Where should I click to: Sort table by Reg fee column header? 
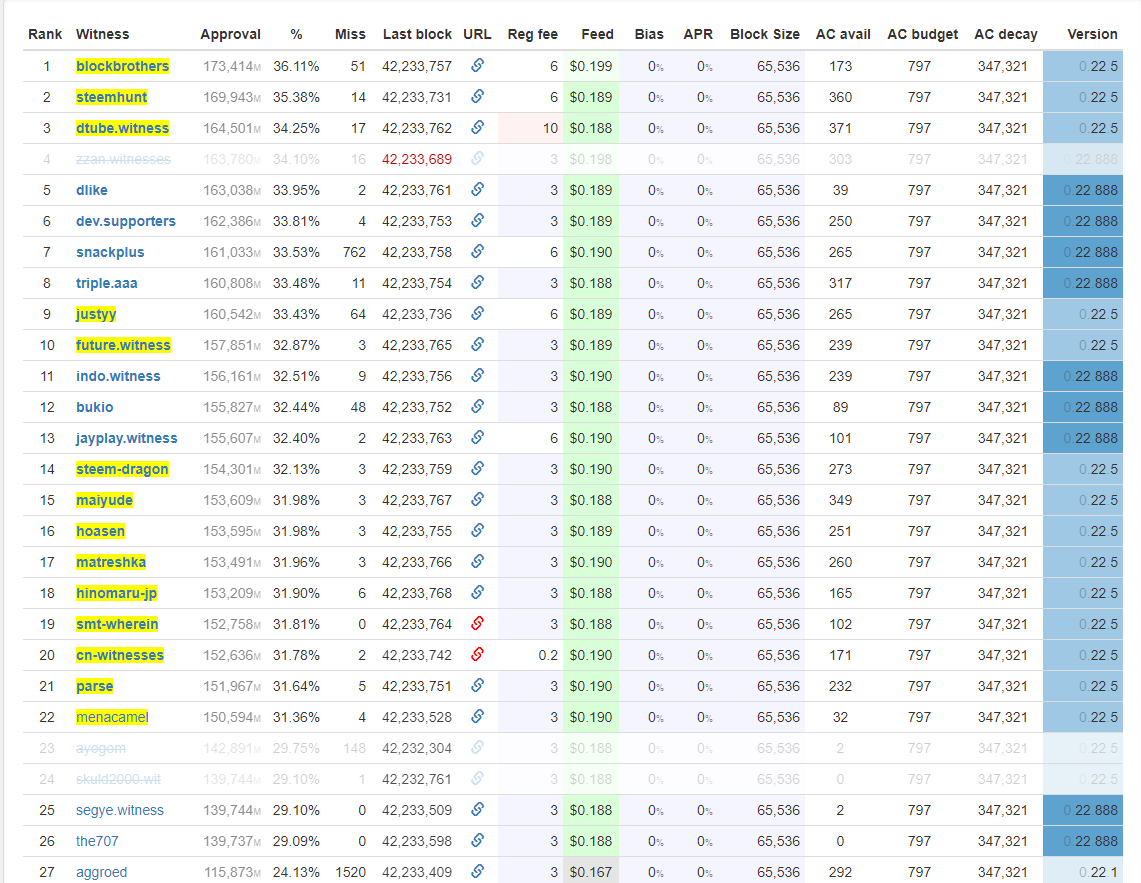coord(533,34)
